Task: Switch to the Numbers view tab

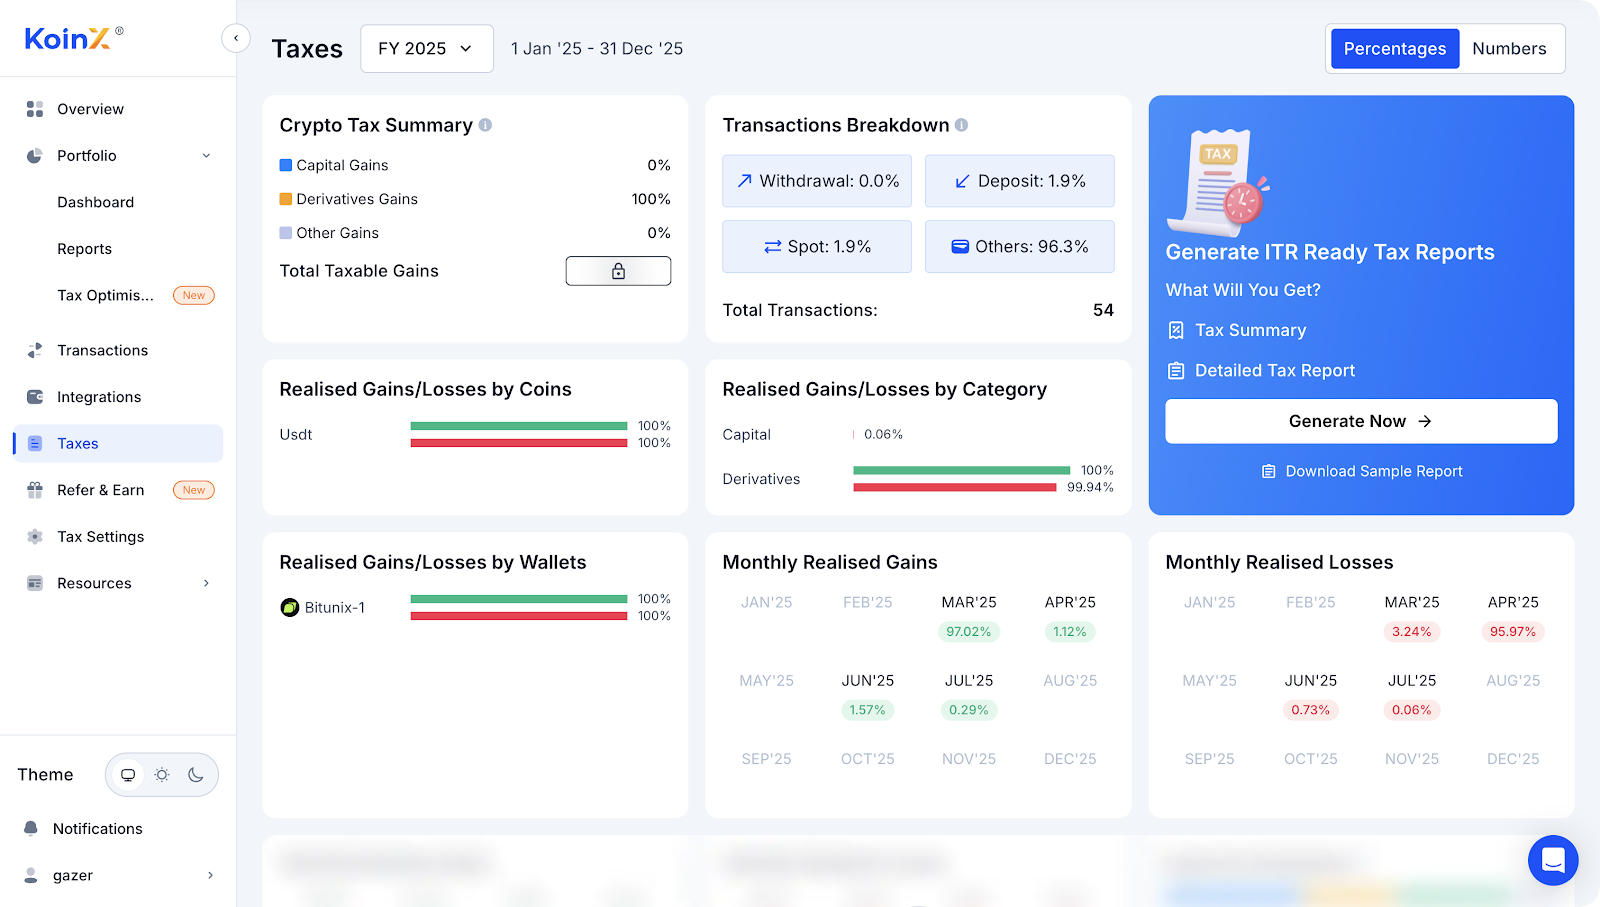Action: point(1510,48)
